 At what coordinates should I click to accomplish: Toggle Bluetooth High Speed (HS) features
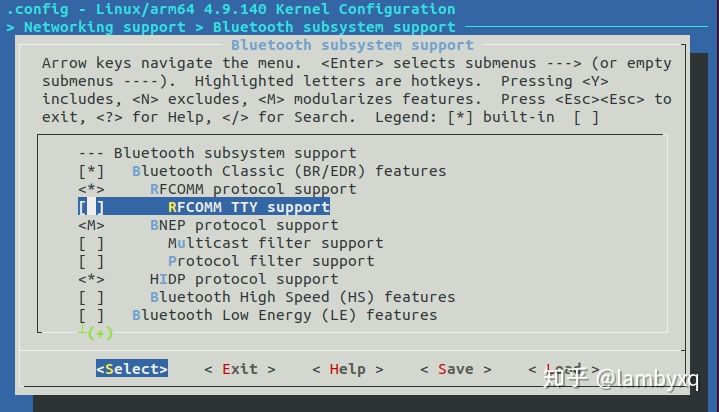91,297
